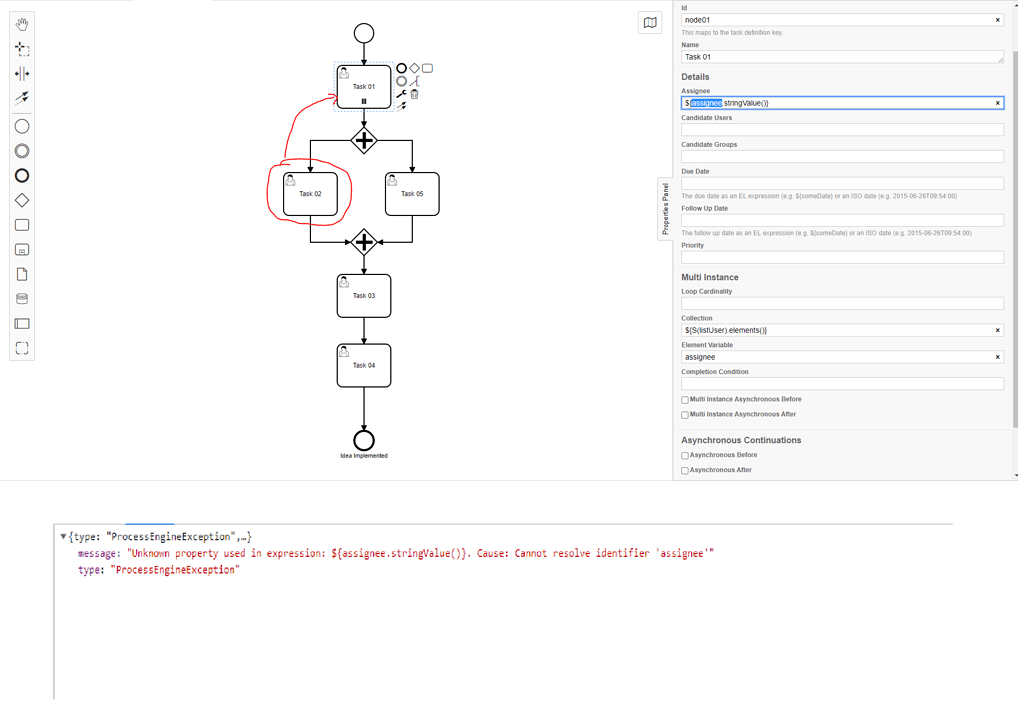This screenshot has height=716, width=1024.
Task: Select the Create Gateway diamond tool
Action: click(21, 200)
